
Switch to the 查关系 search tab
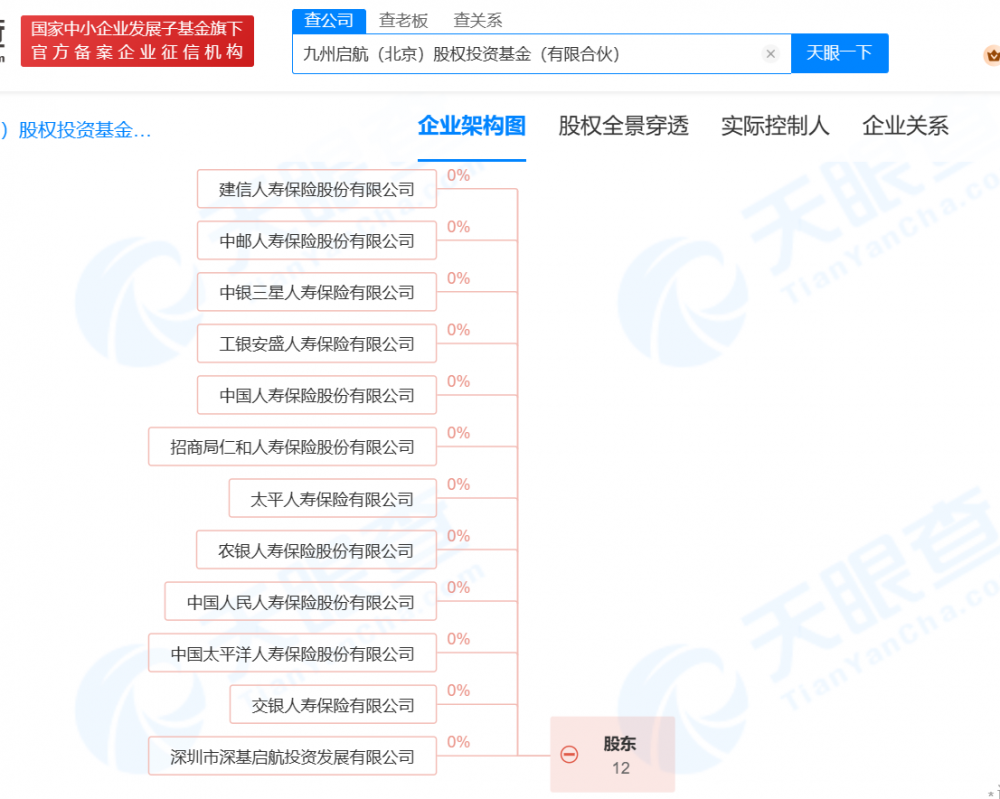478,20
